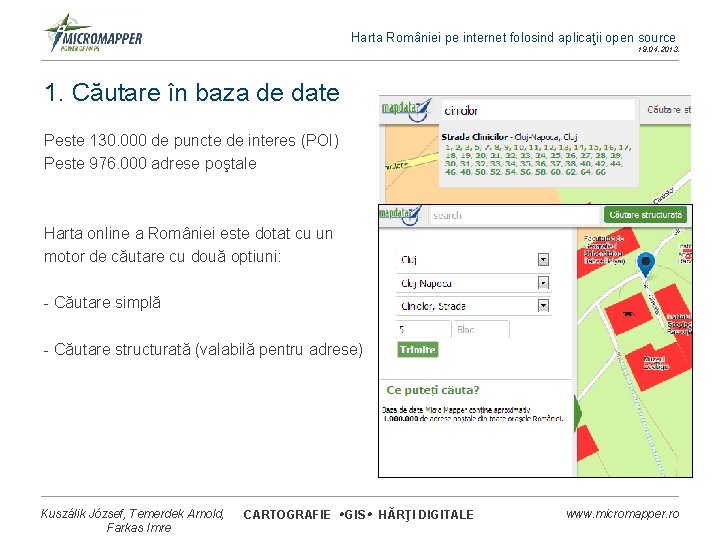Click the database description text under 'Ce puteți căuta?'
The width and height of the screenshot is (720, 540).
coord(472,414)
